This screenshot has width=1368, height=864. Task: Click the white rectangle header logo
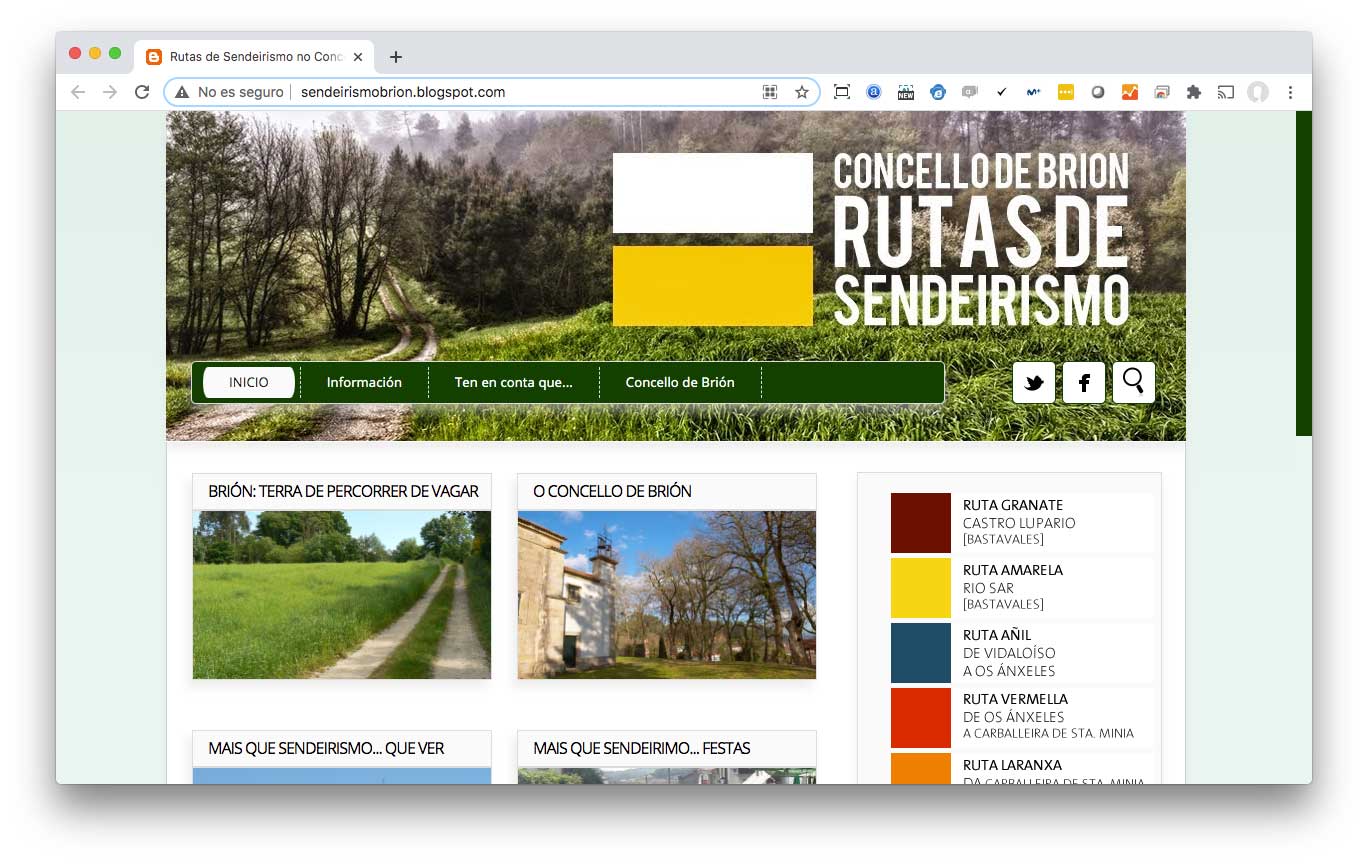713,193
